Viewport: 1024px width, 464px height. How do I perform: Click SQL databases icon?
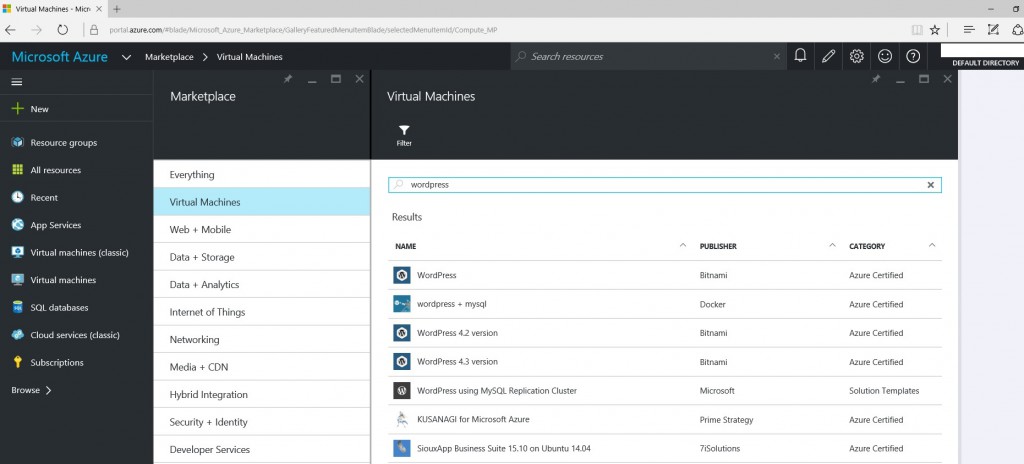(18, 307)
